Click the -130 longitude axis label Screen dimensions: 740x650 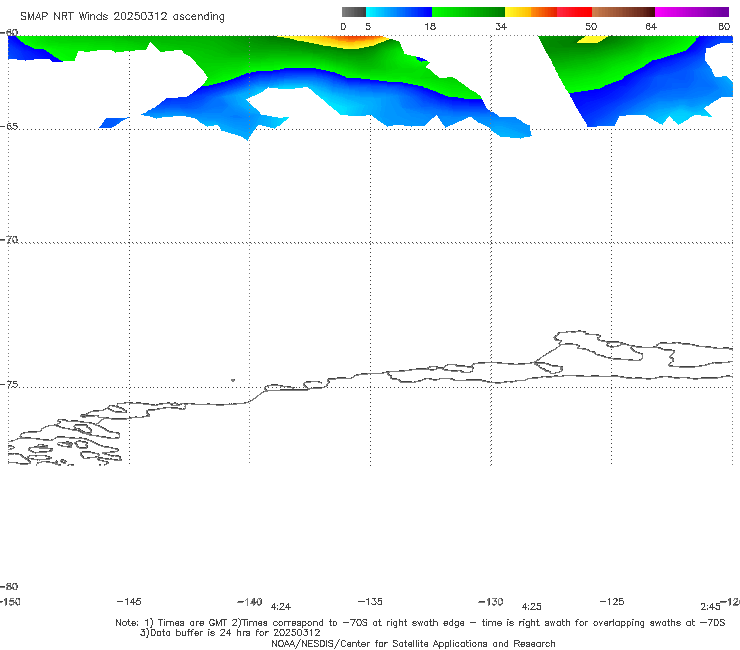[x=491, y=602]
